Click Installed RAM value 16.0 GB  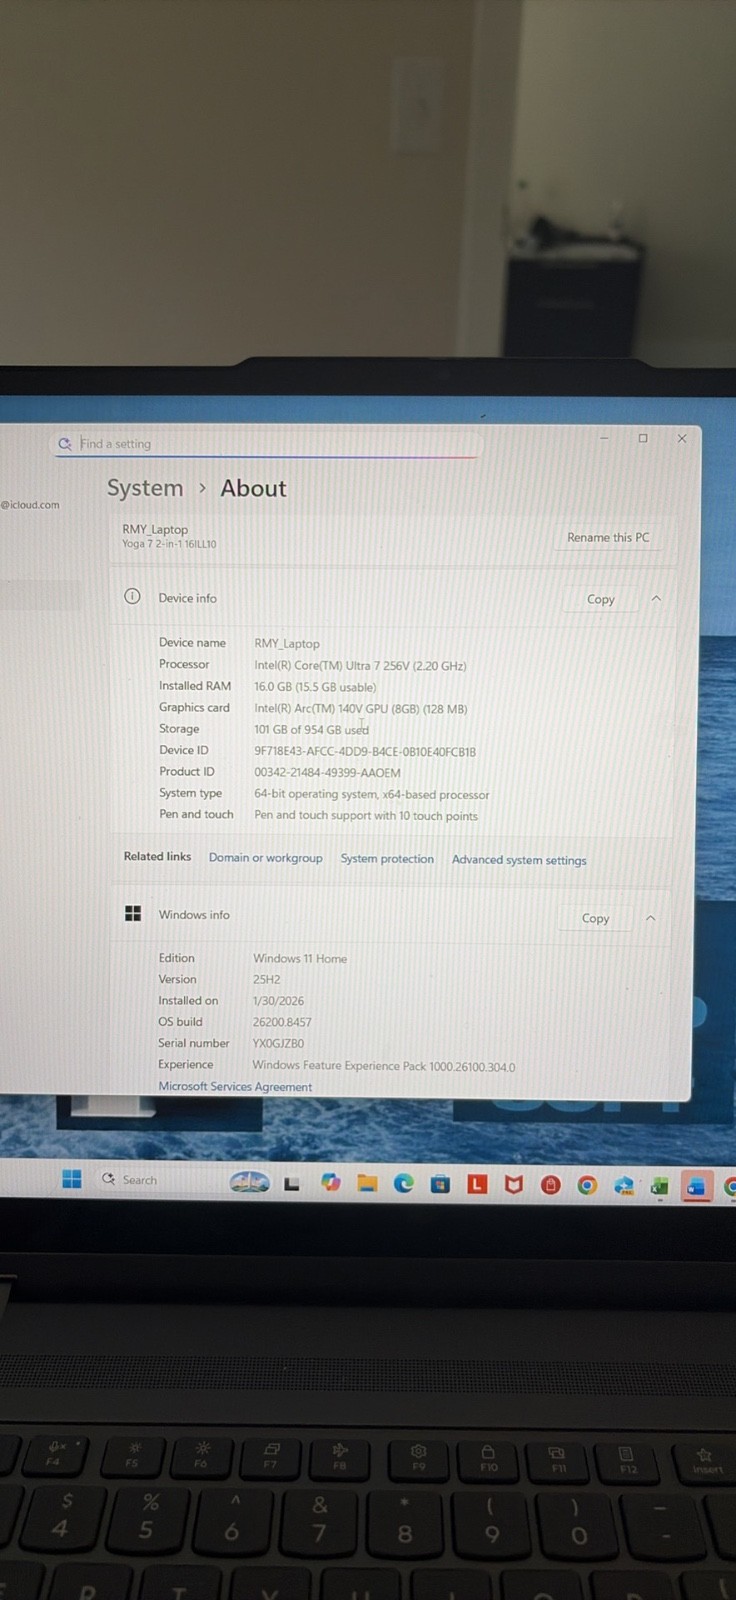[x=315, y=687]
